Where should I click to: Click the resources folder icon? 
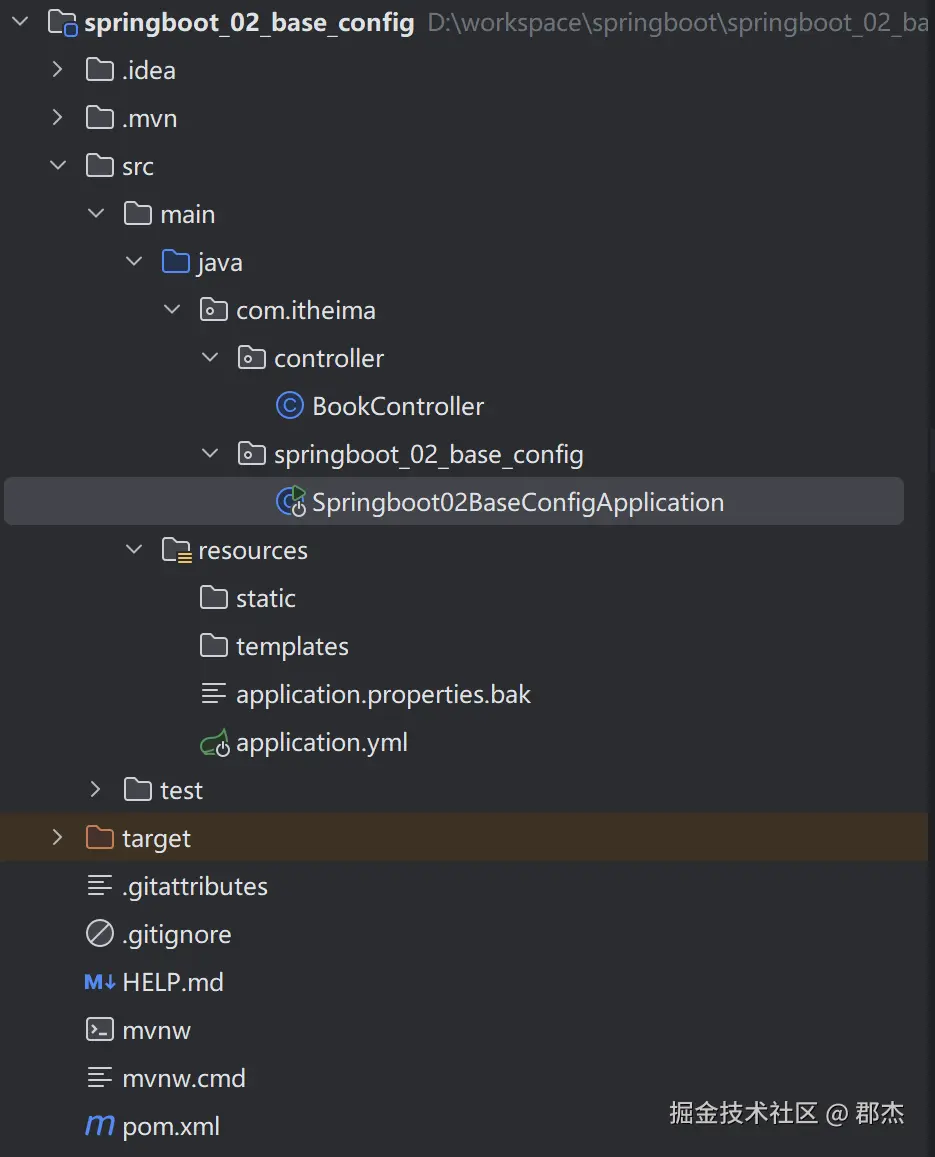pyautogui.click(x=176, y=550)
